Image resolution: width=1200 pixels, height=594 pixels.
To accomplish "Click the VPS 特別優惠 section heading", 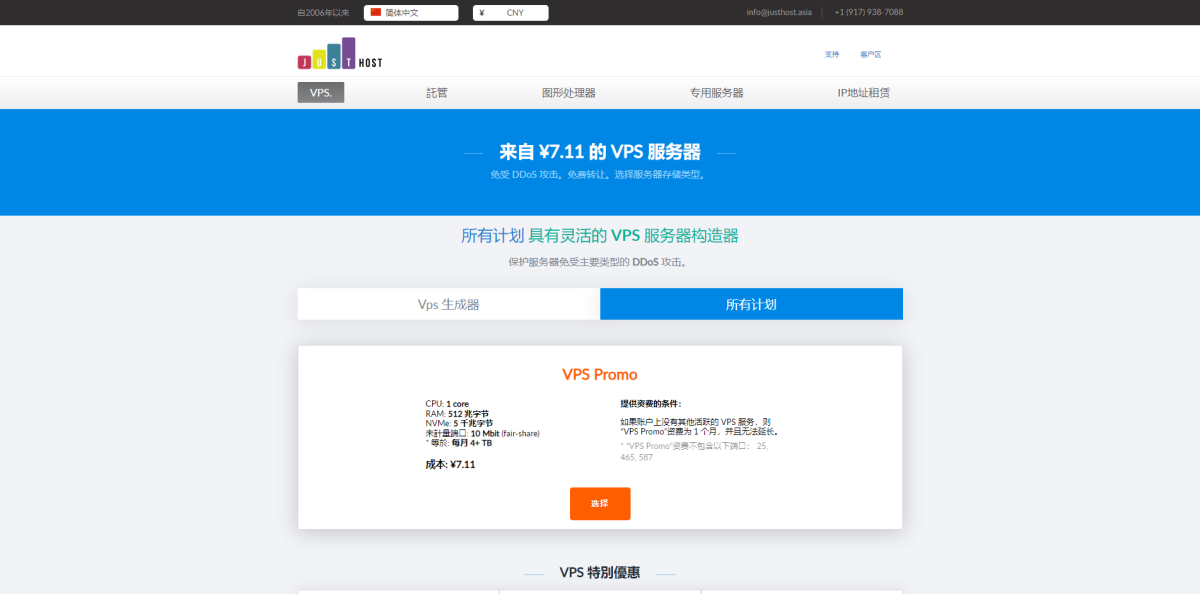I will click(599, 573).
